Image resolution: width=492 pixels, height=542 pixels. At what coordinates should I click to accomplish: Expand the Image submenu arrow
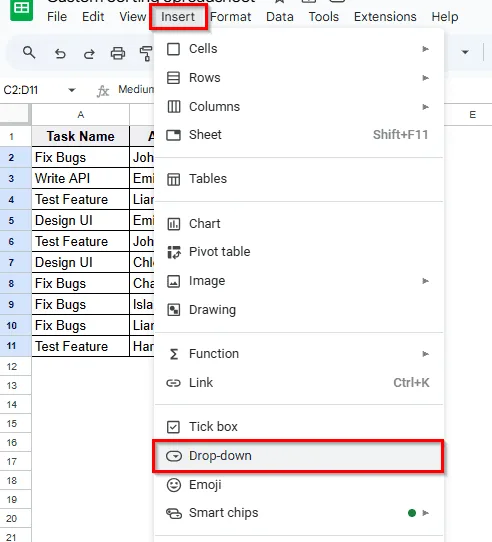pyautogui.click(x=425, y=281)
